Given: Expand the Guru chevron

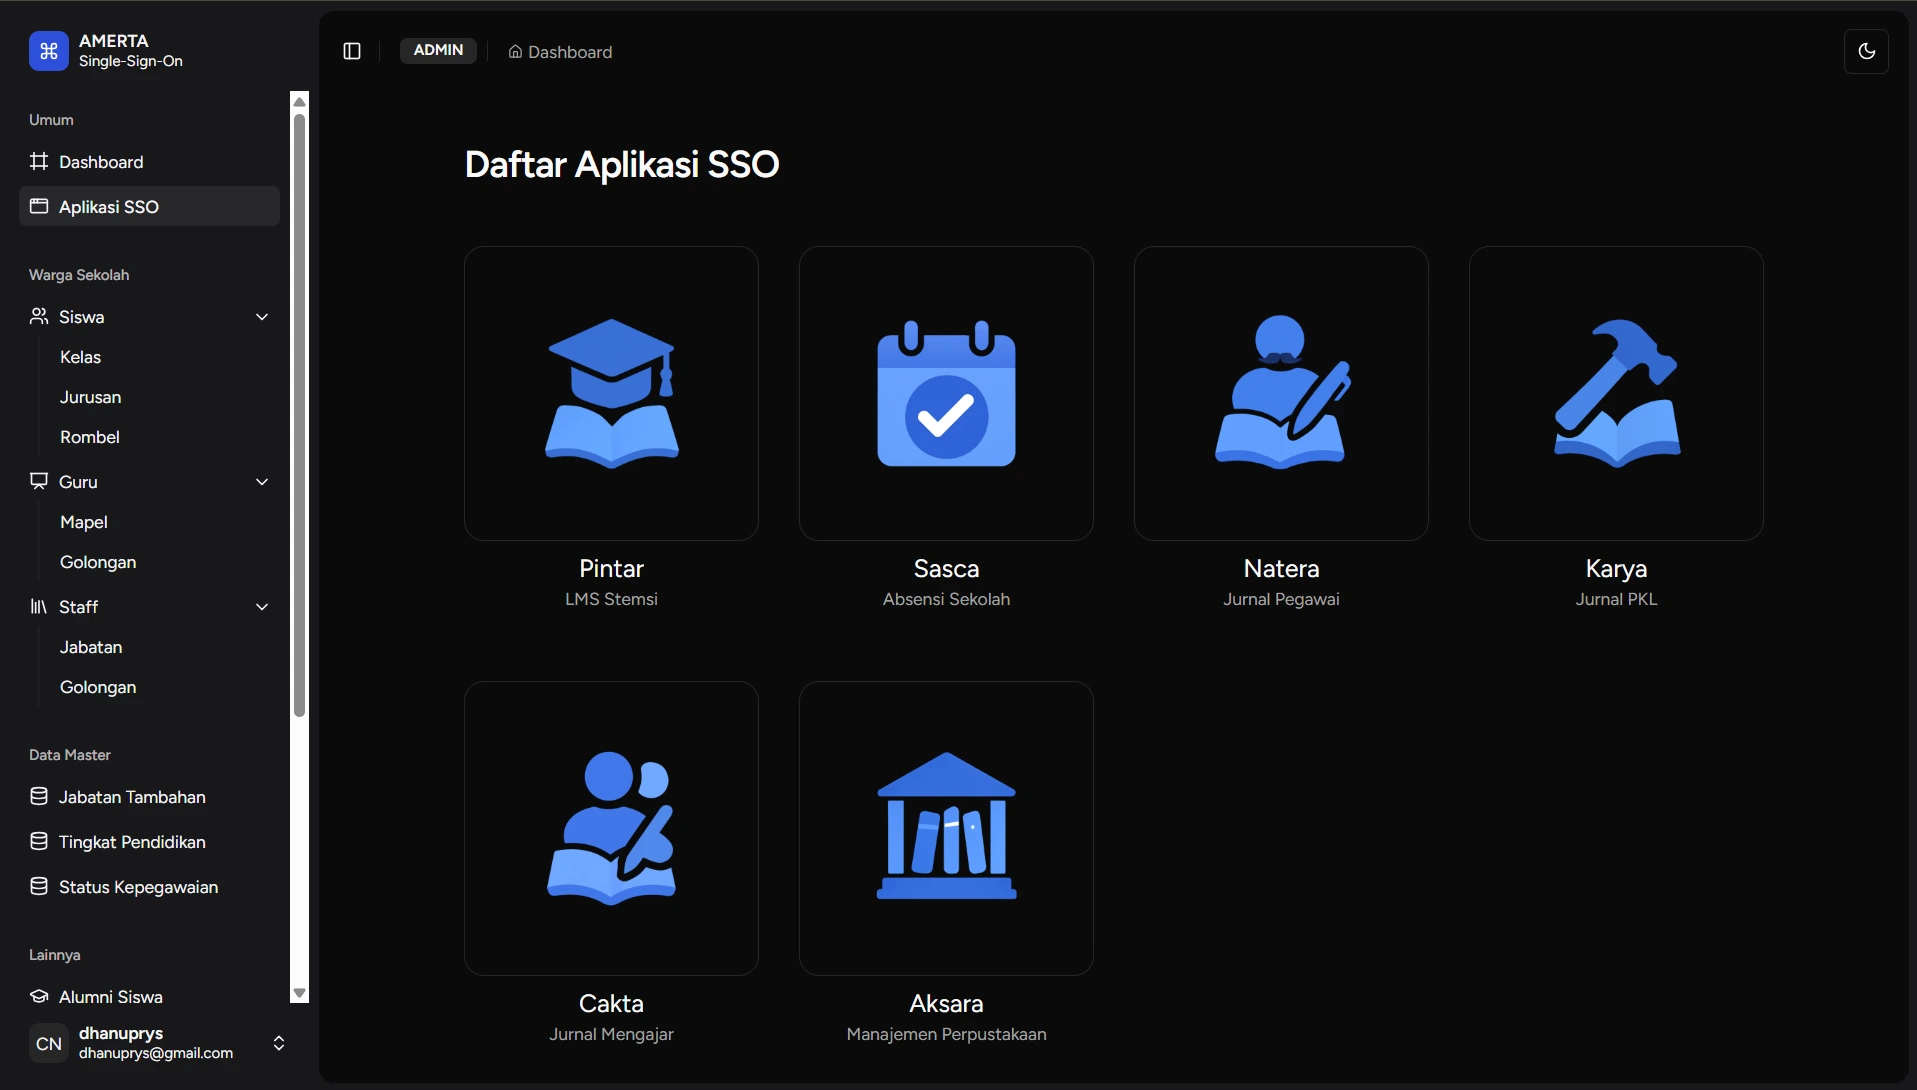Looking at the screenshot, I should (262, 482).
